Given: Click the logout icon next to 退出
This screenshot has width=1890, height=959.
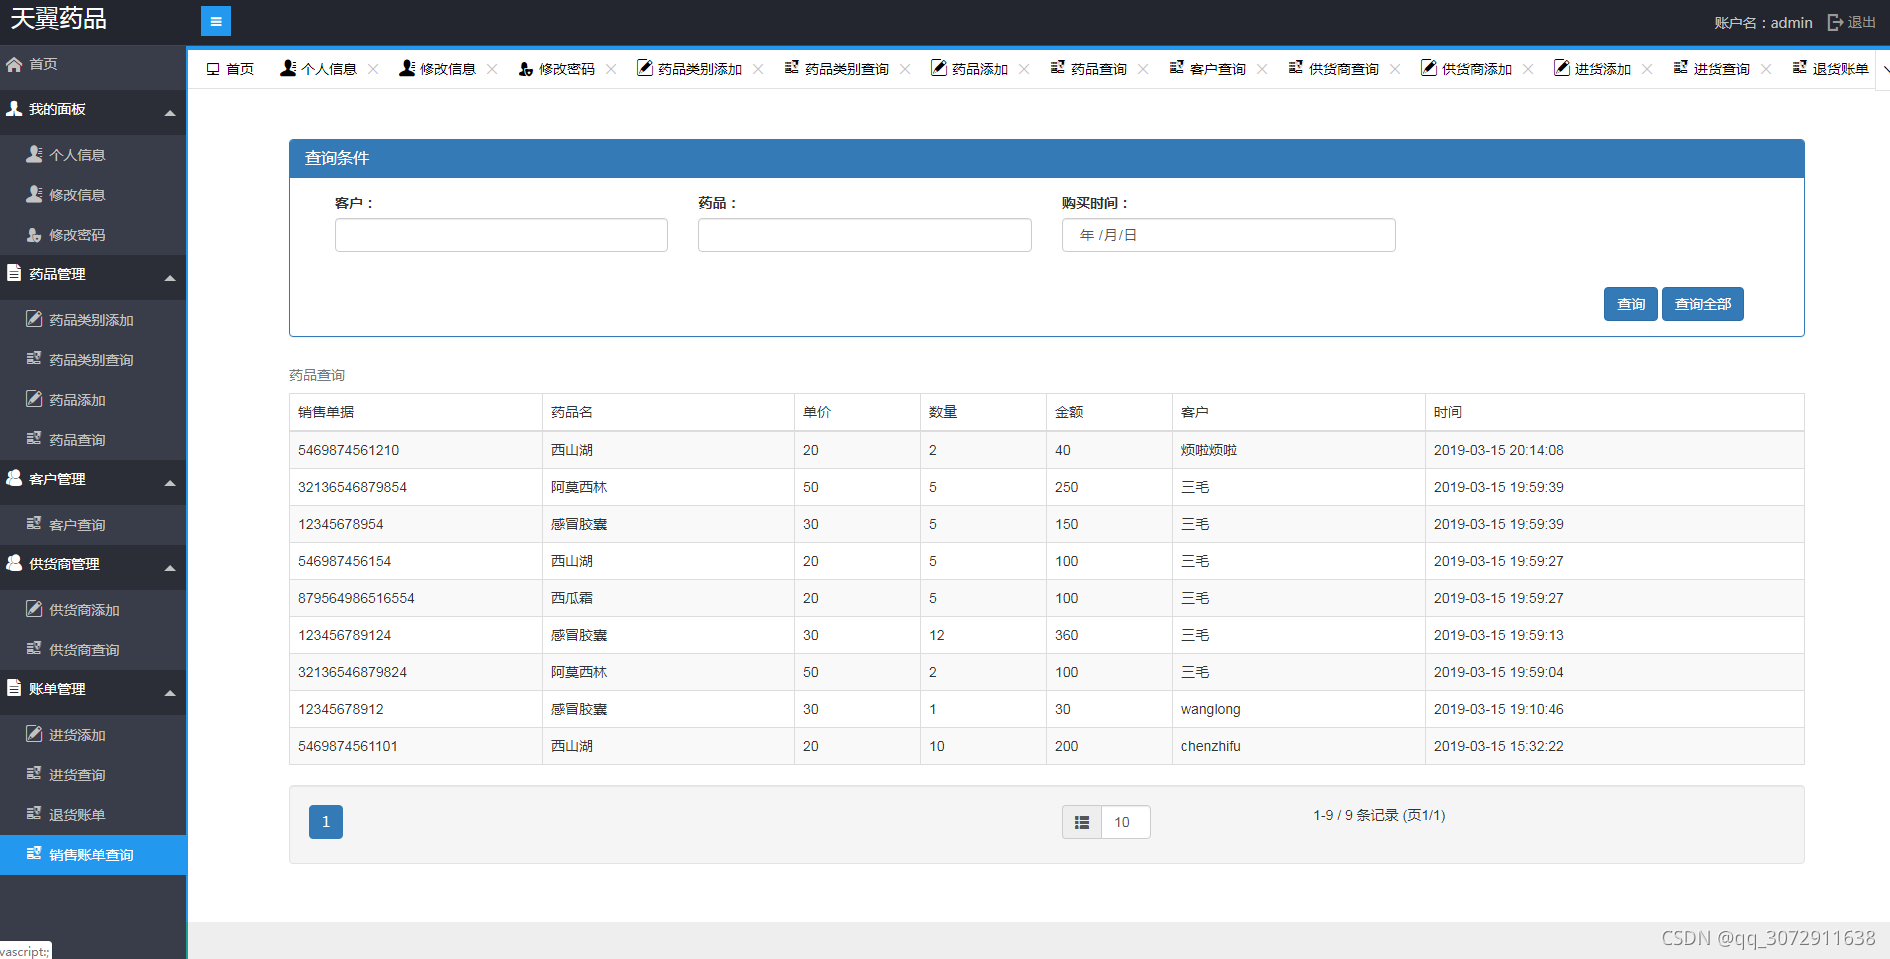Looking at the screenshot, I should 1835,22.
